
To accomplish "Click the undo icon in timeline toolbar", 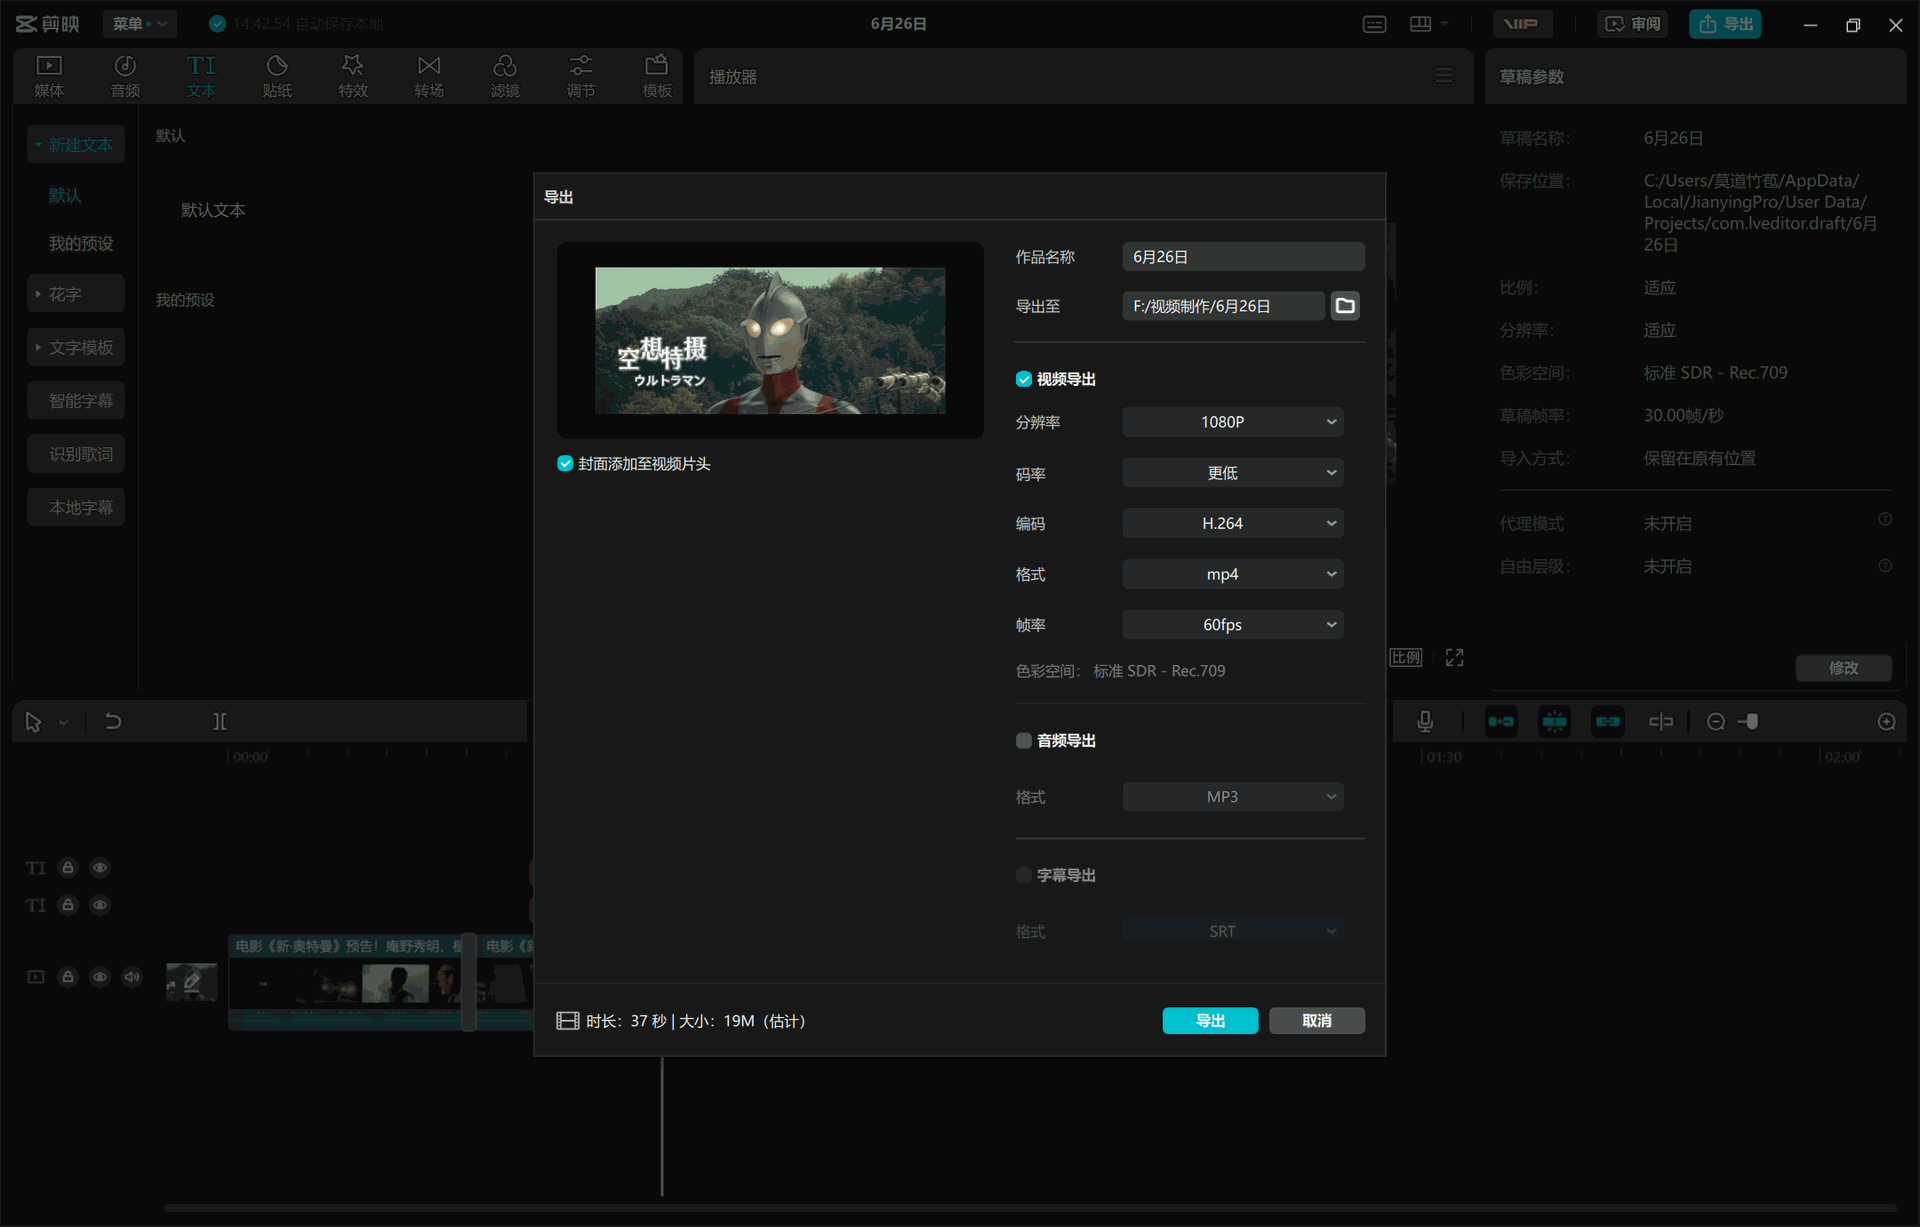I will point(113,722).
